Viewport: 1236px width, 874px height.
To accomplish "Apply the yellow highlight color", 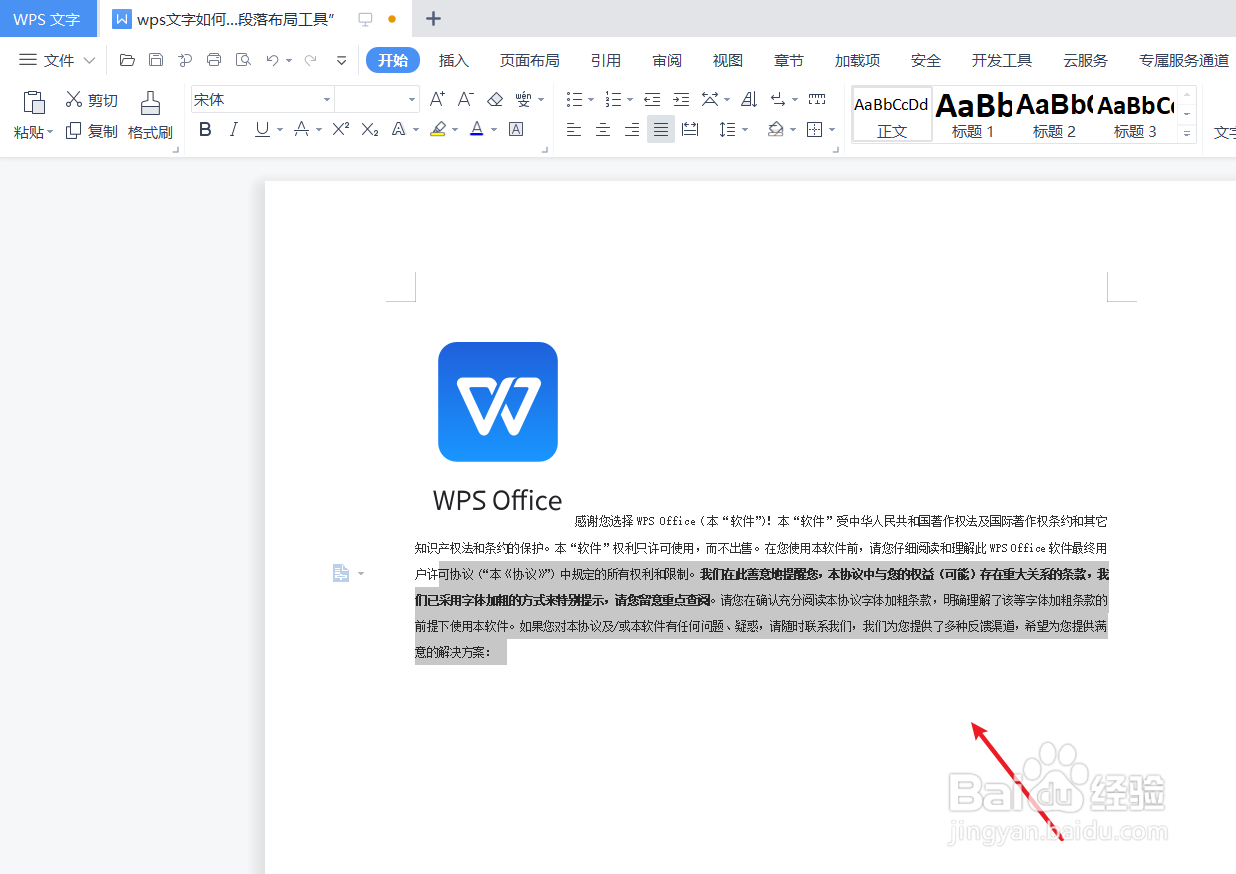I will coord(437,129).
